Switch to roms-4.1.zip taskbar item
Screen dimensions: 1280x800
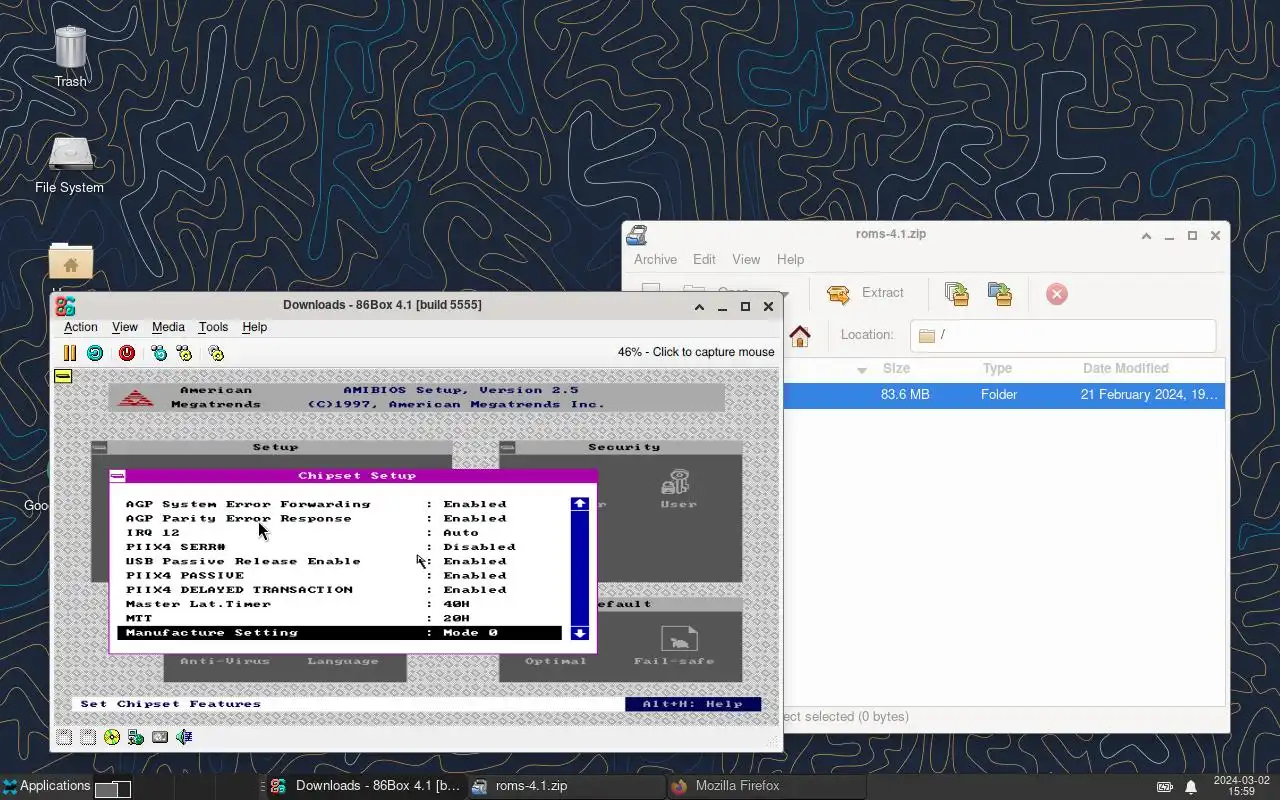(x=566, y=786)
